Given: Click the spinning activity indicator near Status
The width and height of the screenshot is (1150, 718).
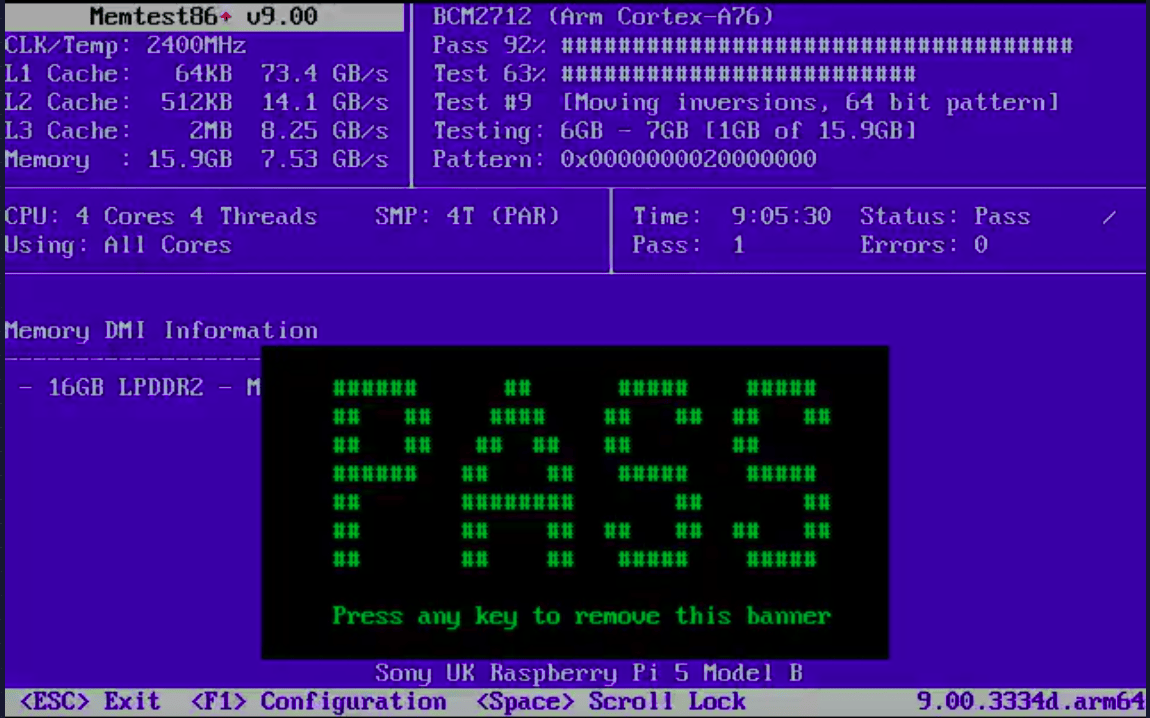Looking at the screenshot, I should click(1109, 217).
